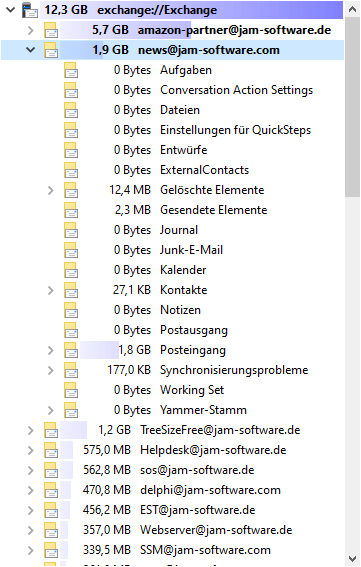361x567 pixels.
Task: Click the Aufgaben folder icon
Action: click(x=71, y=70)
